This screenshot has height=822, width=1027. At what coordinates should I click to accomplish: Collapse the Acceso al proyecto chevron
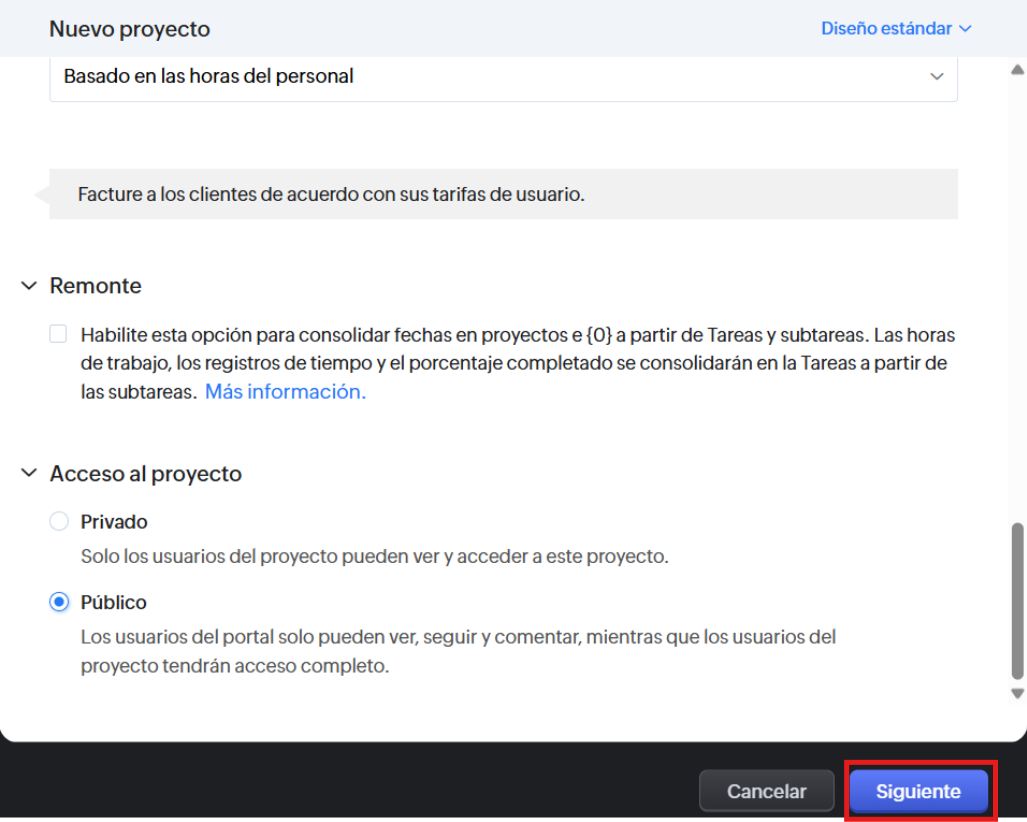(x=28, y=474)
